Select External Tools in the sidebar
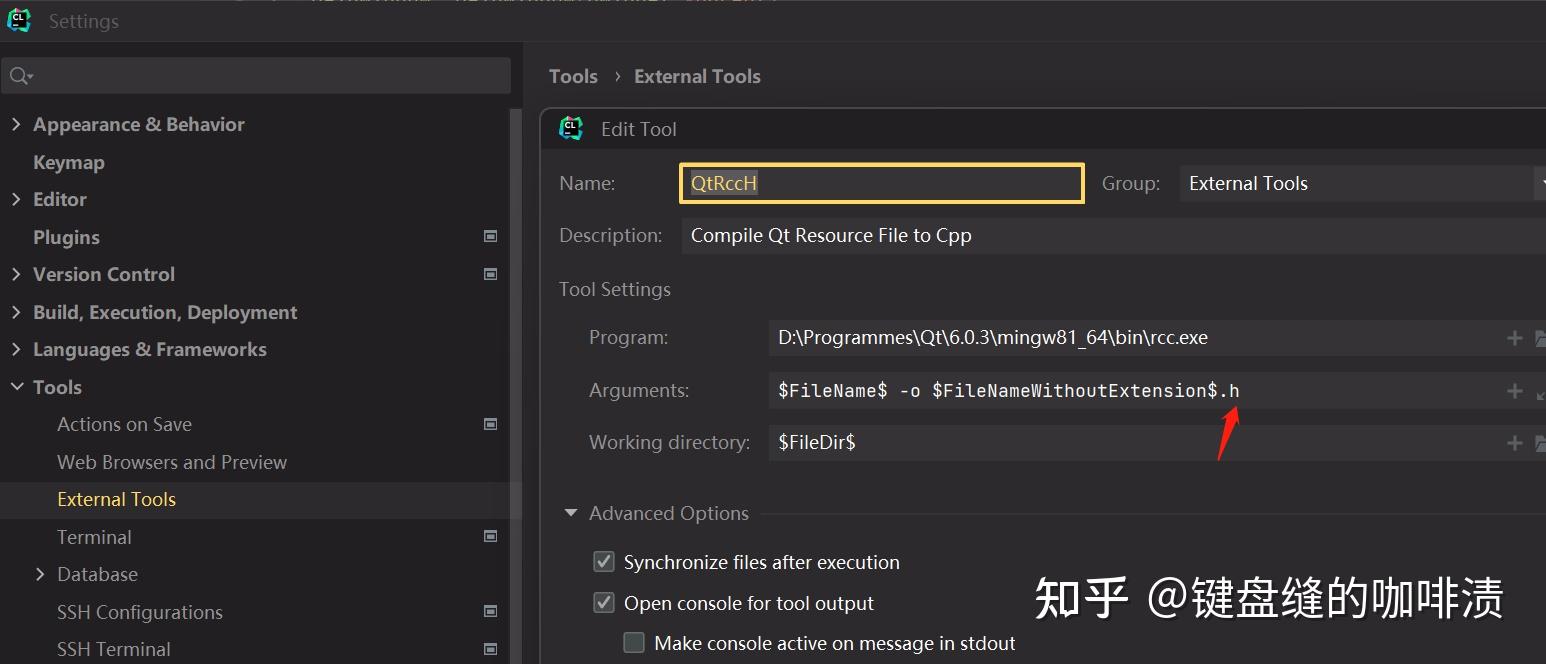1546x664 pixels. pyautogui.click(x=117, y=499)
